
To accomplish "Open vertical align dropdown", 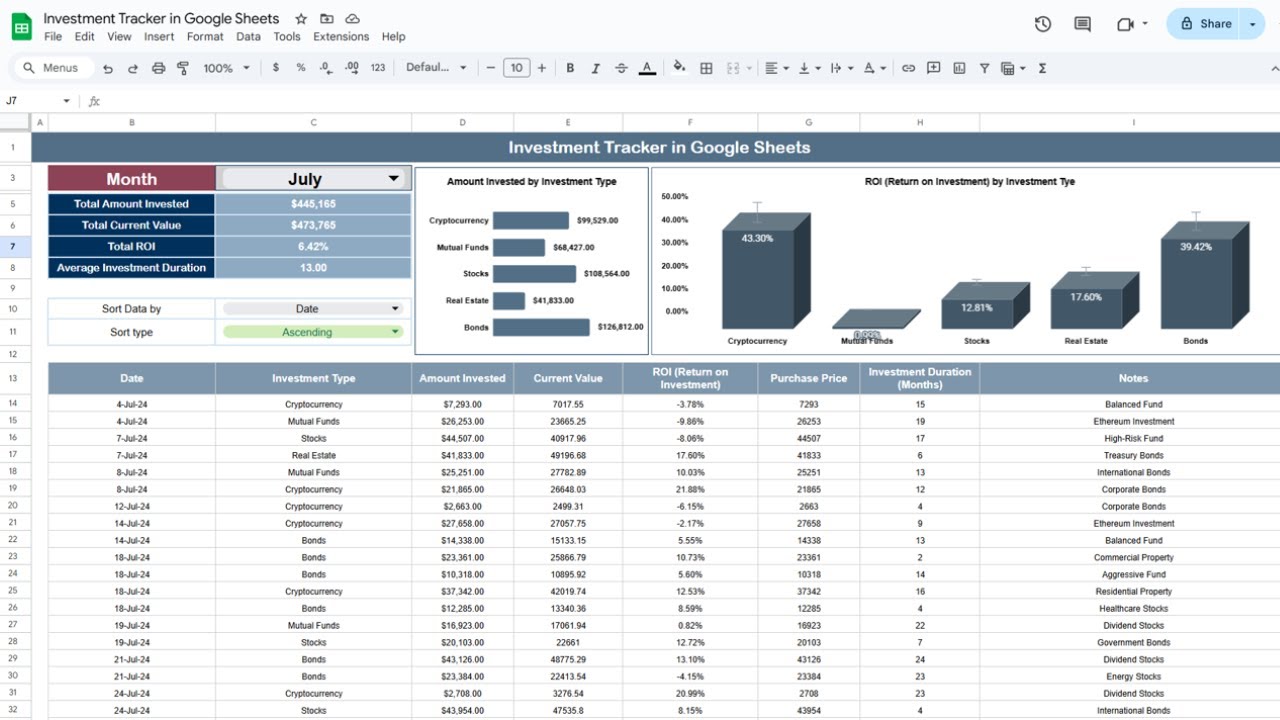I will tap(809, 68).
